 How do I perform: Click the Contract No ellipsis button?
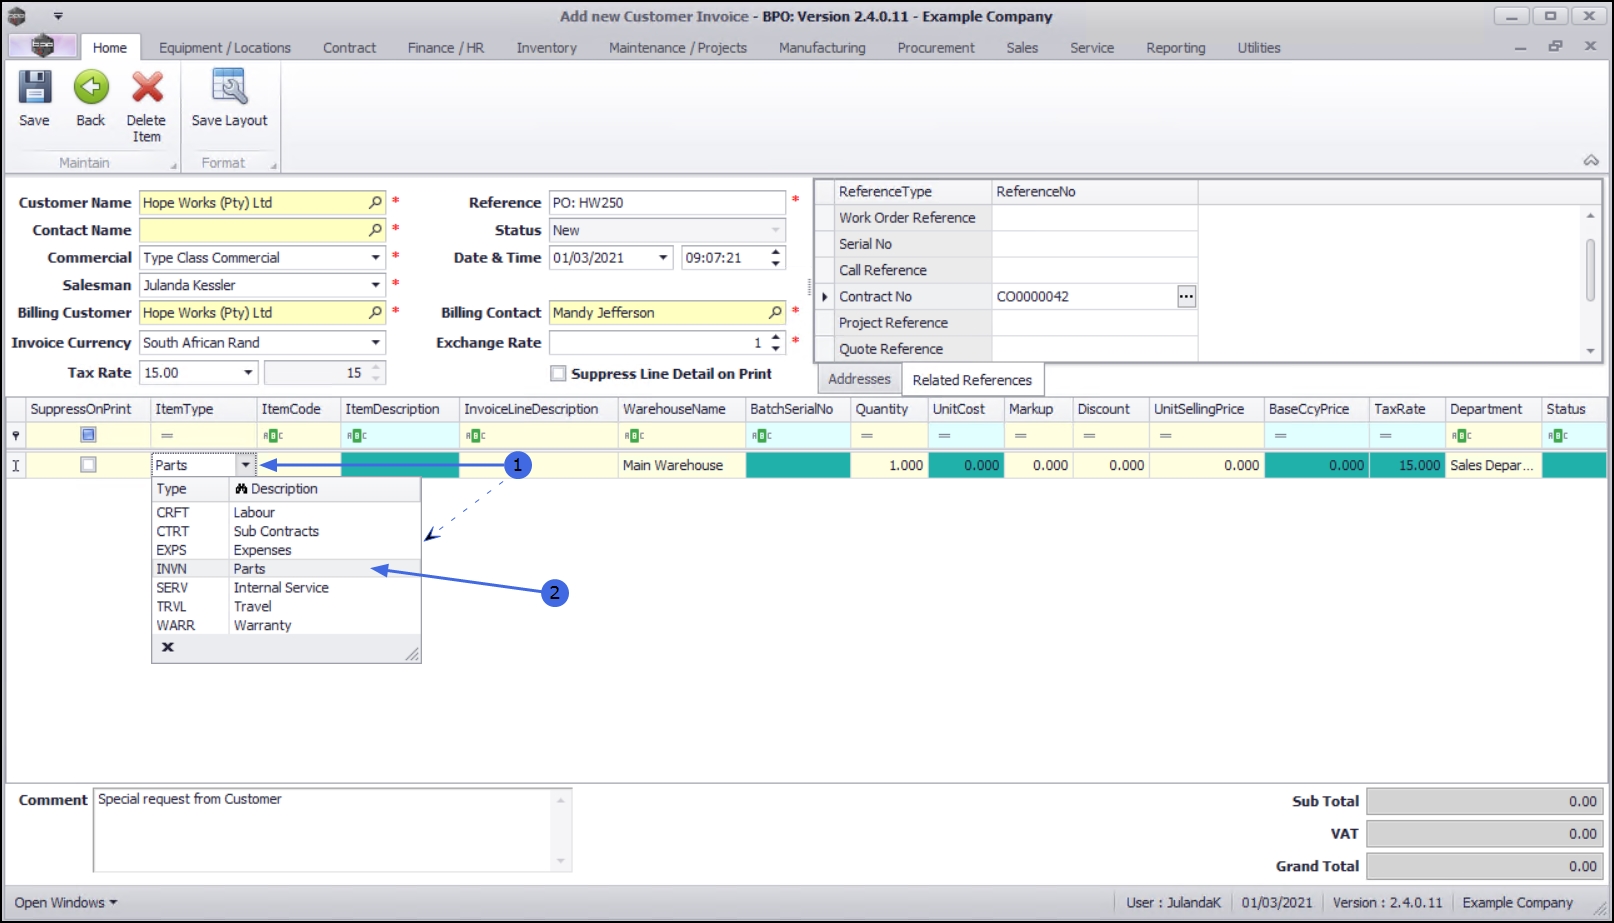coord(1186,296)
